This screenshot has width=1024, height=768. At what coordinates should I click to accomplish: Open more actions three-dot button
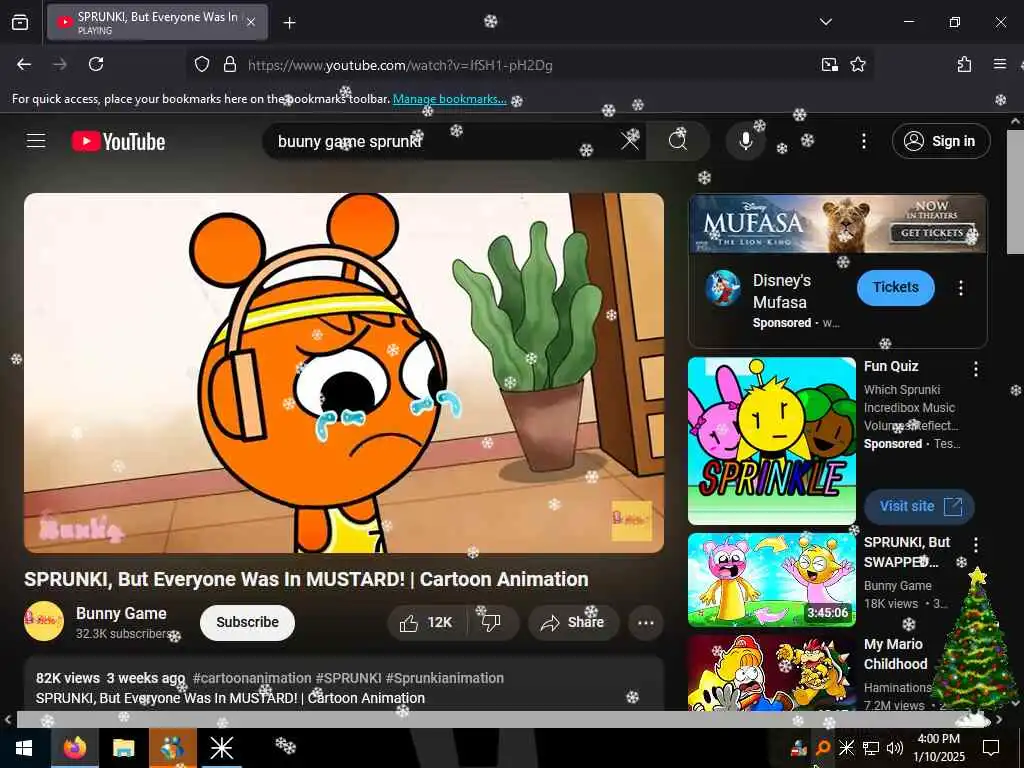(x=646, y=623)
